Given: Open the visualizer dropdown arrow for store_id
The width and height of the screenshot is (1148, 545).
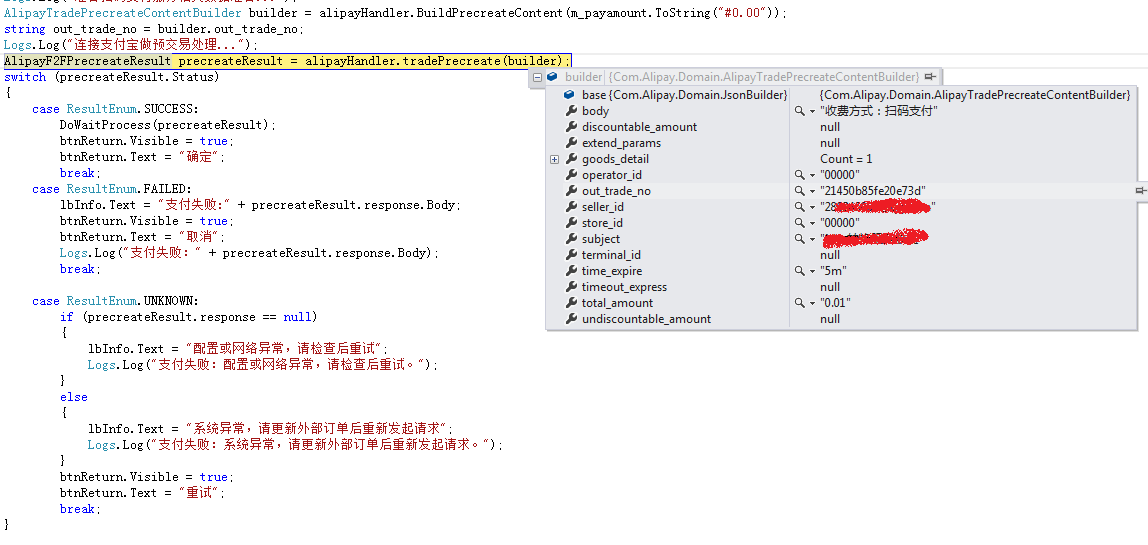Looking at the screenshot, I should coord(812,223).
